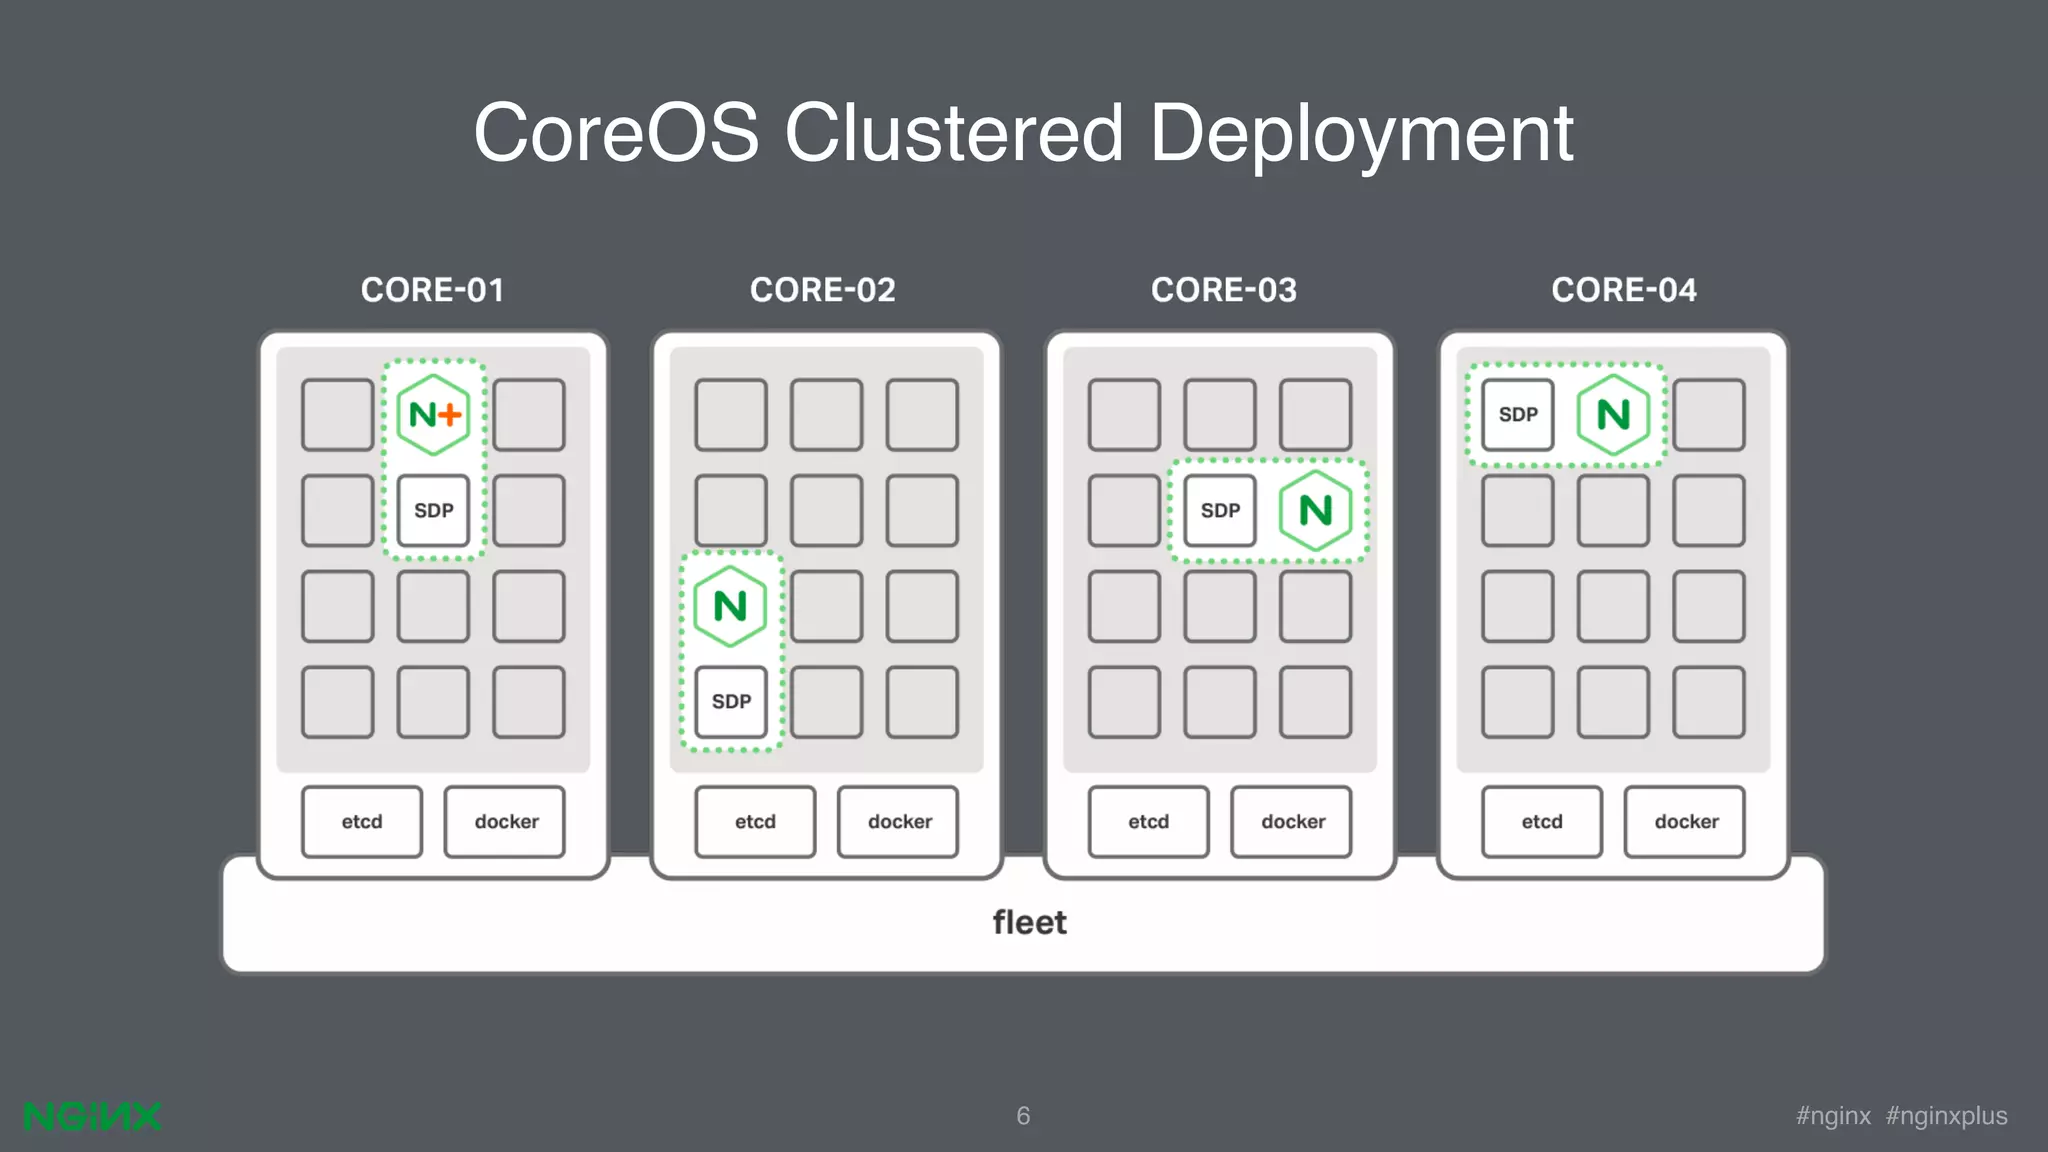Click the etcd box under CORE-01
The width and height of the screenshot is (2048, 1152).
362,822
